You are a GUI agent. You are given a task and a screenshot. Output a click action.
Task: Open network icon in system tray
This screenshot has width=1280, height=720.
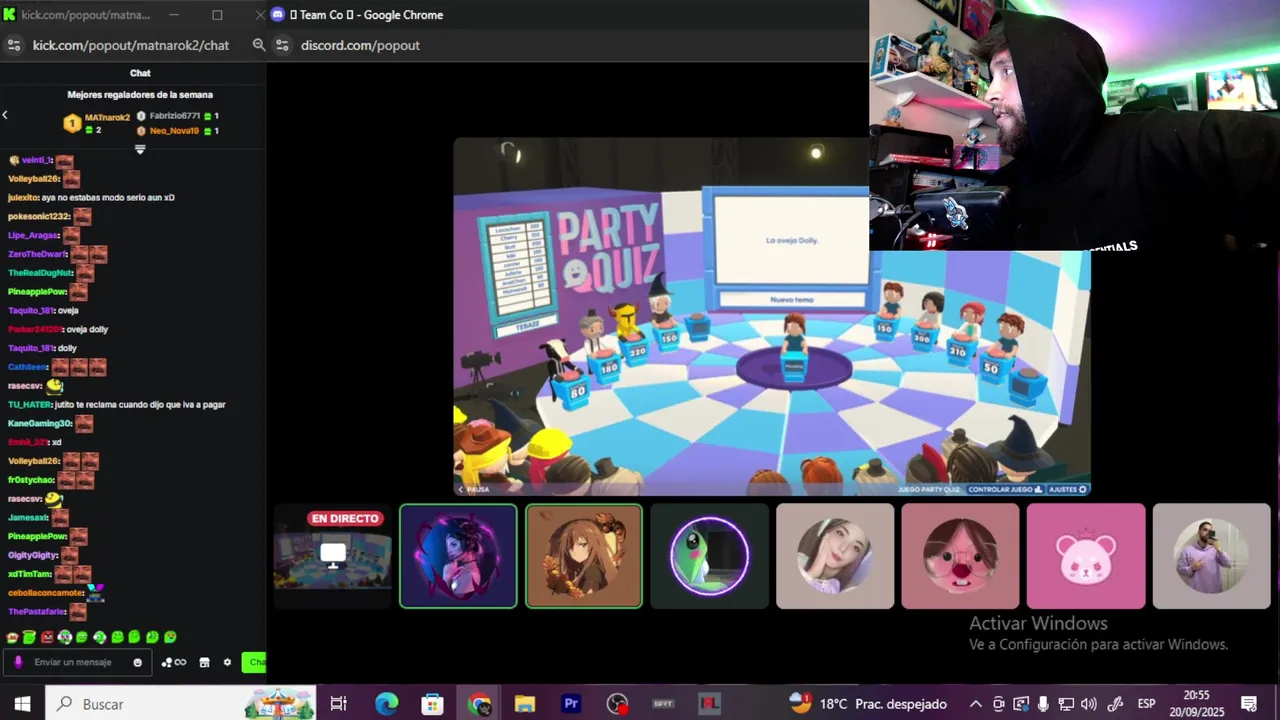point(1066,704)
